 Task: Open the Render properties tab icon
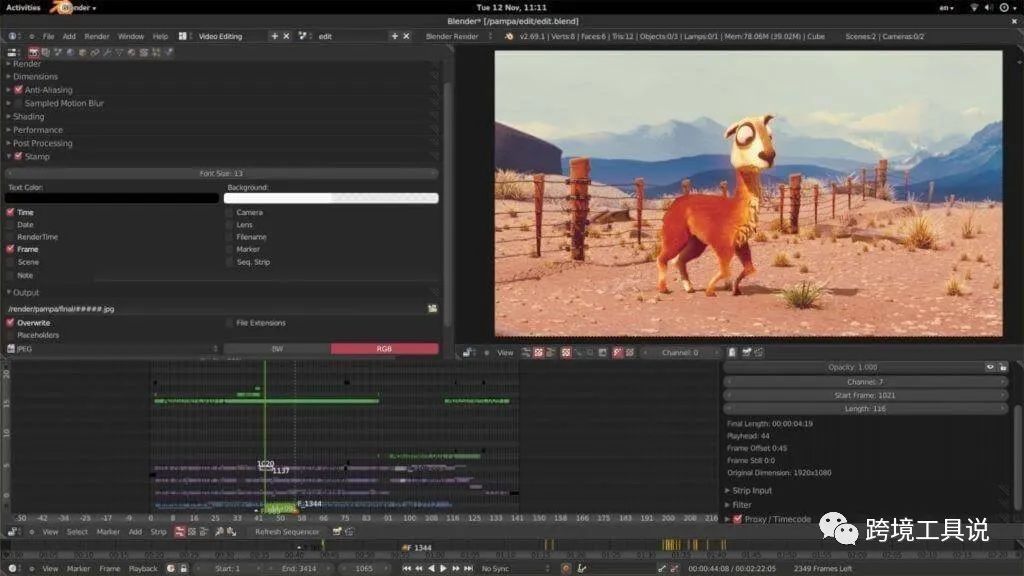pyautogui.click(x=33, y=51)
